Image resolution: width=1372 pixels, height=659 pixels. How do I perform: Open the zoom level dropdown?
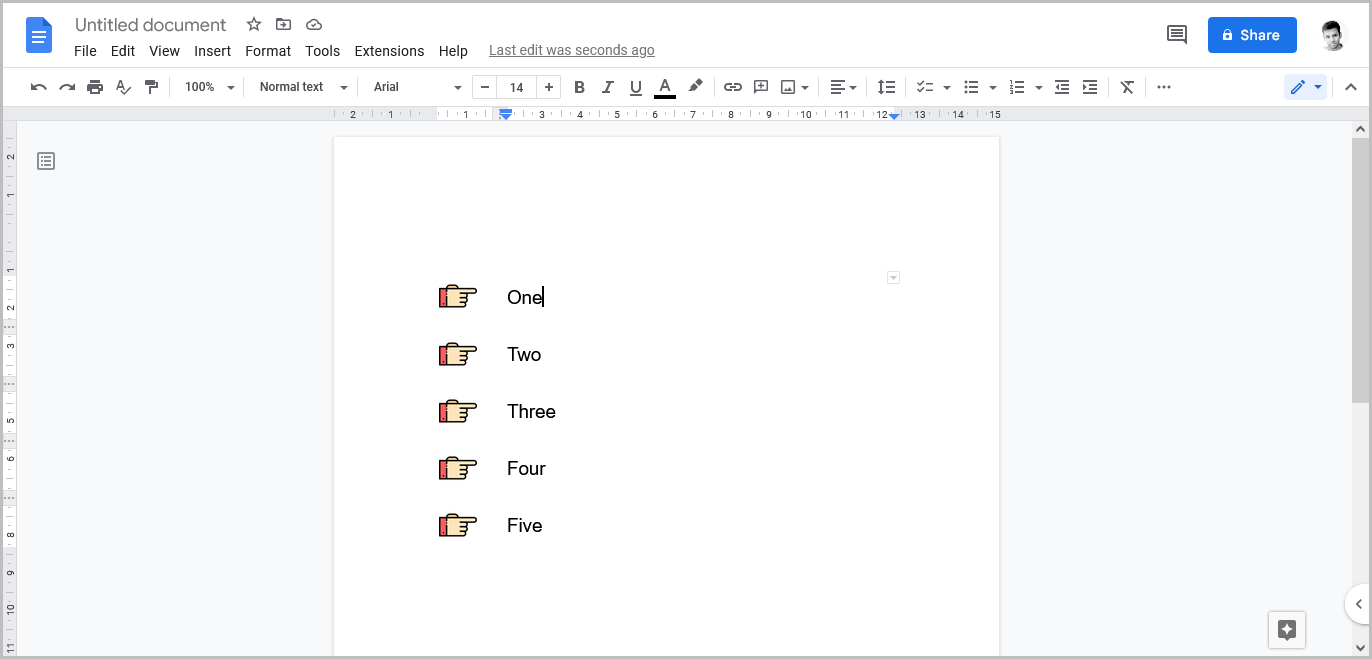click(x=206, y=87)
